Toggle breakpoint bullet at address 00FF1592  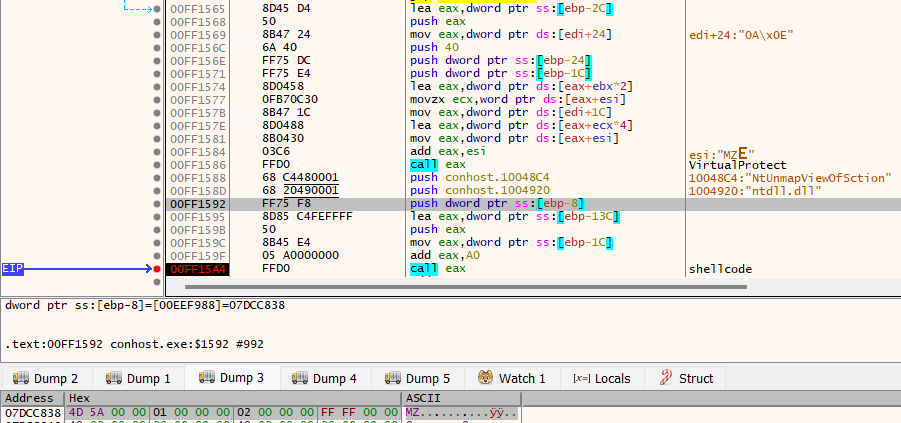click(157, 204)
